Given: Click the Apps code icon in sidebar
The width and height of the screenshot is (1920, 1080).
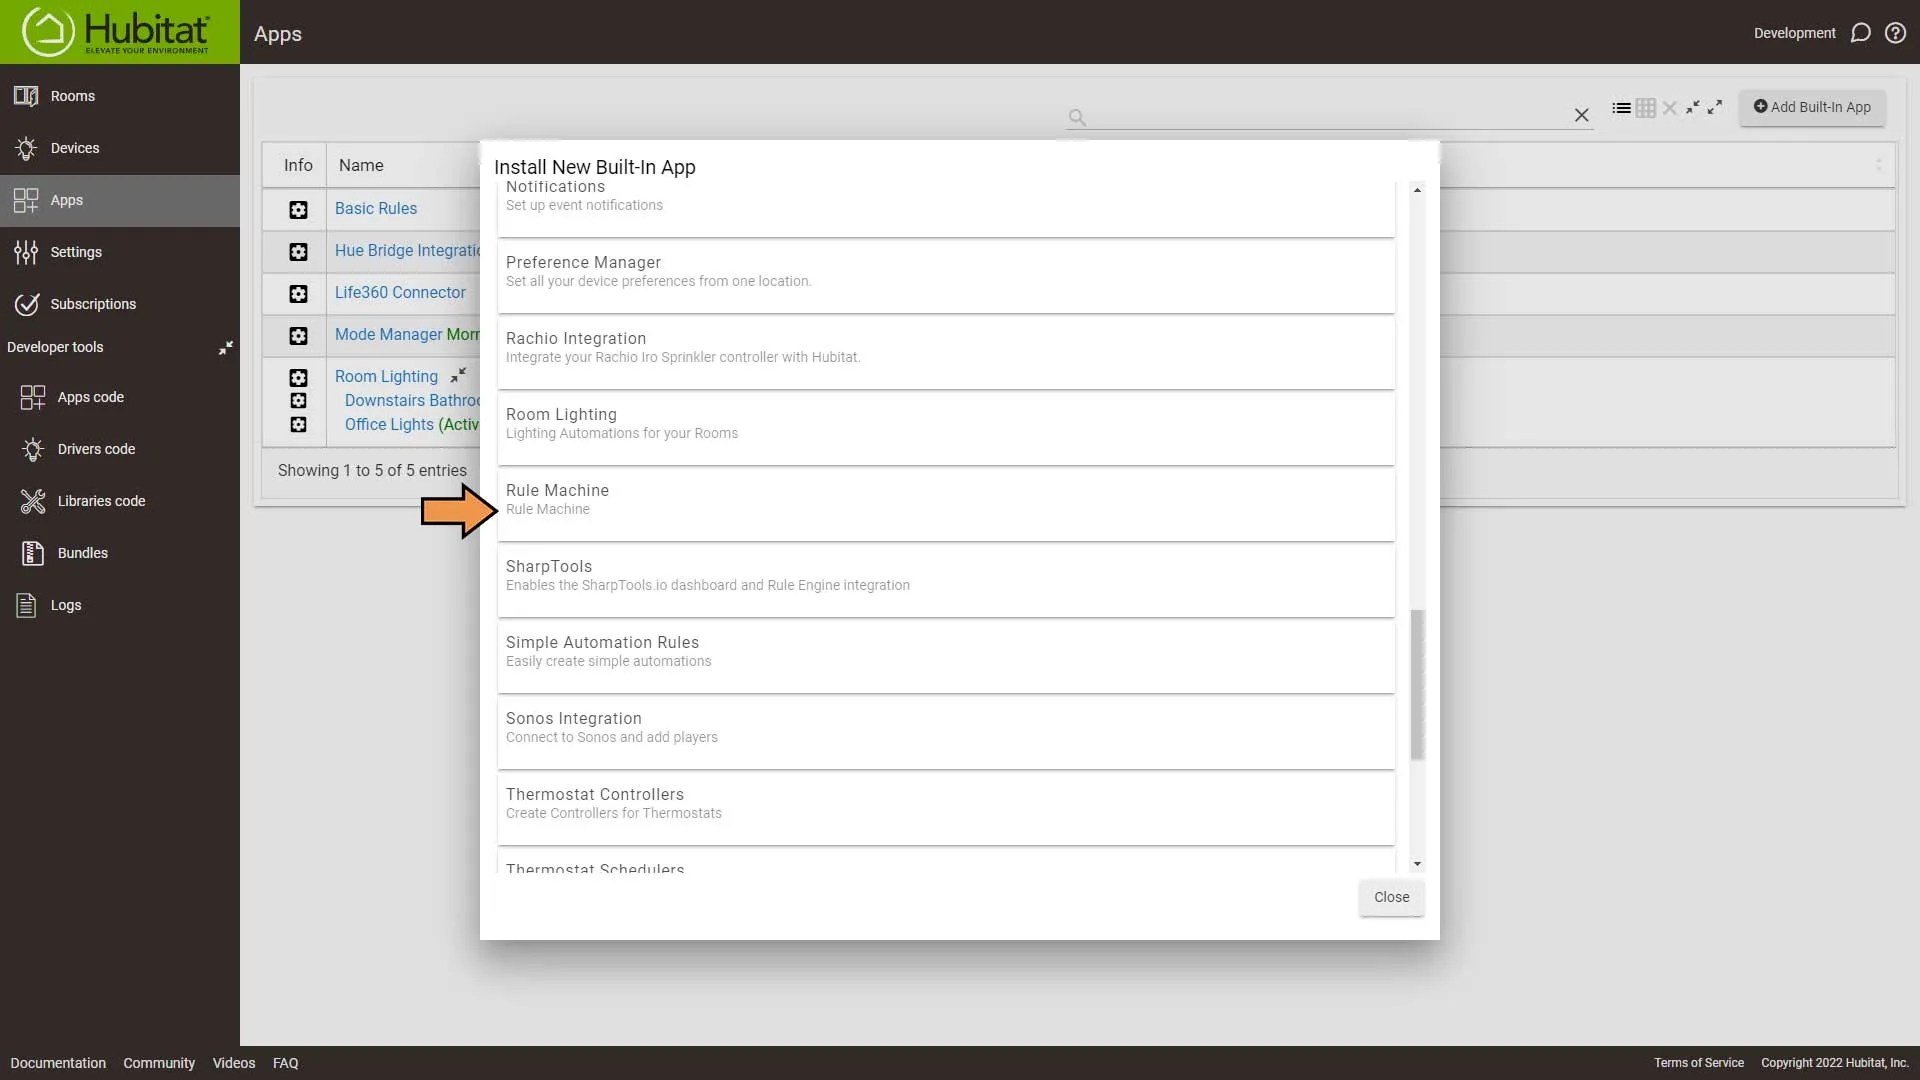Looking at the screenshot, I should 32,396.
